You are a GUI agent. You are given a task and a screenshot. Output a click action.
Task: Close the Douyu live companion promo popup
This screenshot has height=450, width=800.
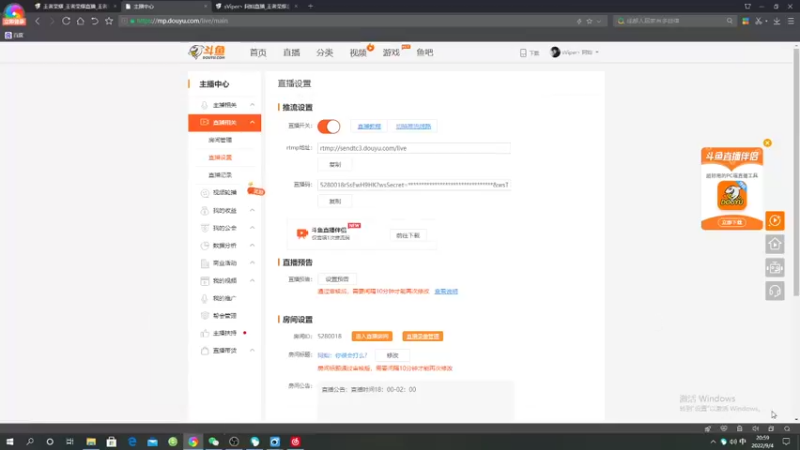coord(767,143)
